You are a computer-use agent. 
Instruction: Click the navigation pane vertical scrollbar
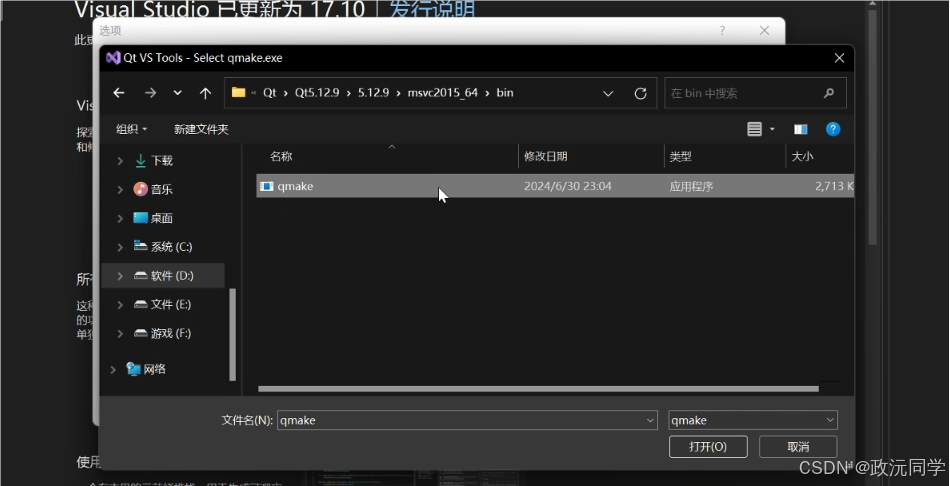pos(233,335)
